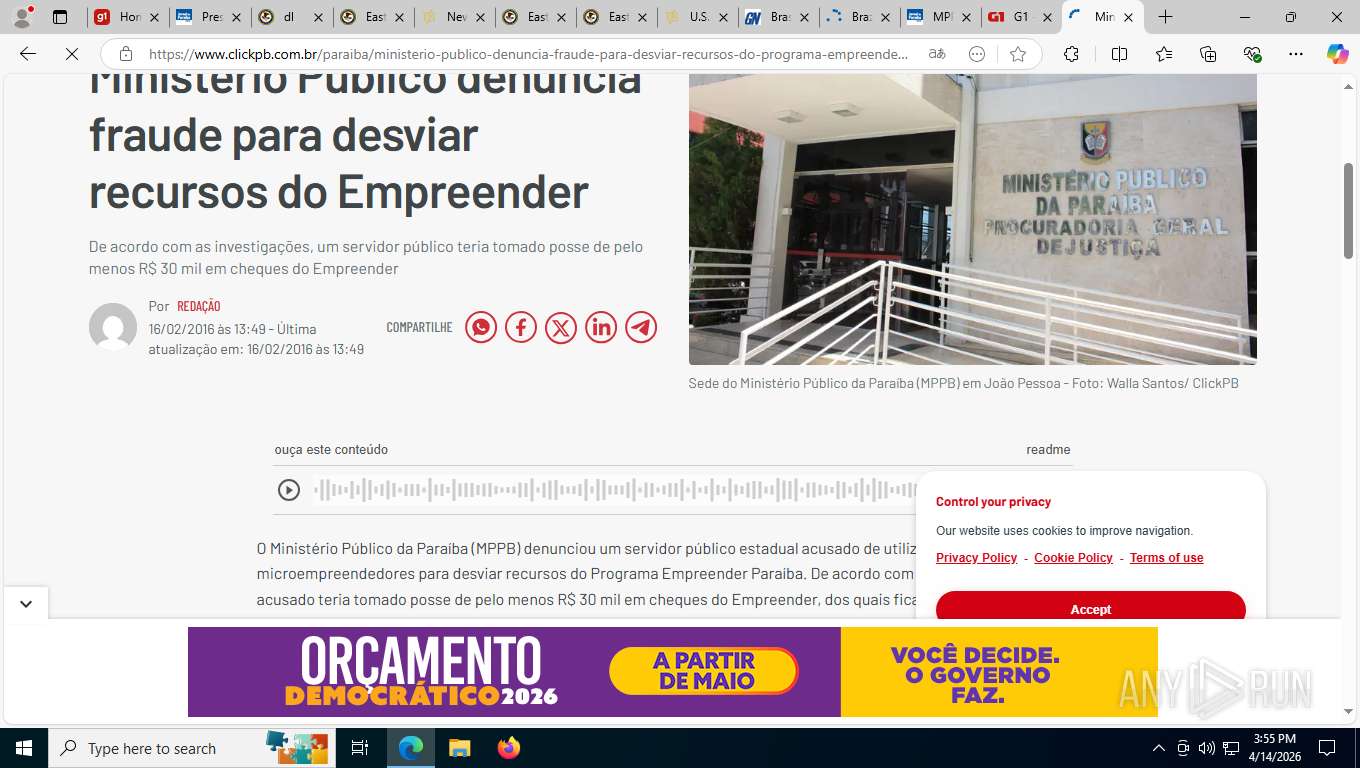
Task: Click the Ministério Público building photo
Action: click(972, 219)
